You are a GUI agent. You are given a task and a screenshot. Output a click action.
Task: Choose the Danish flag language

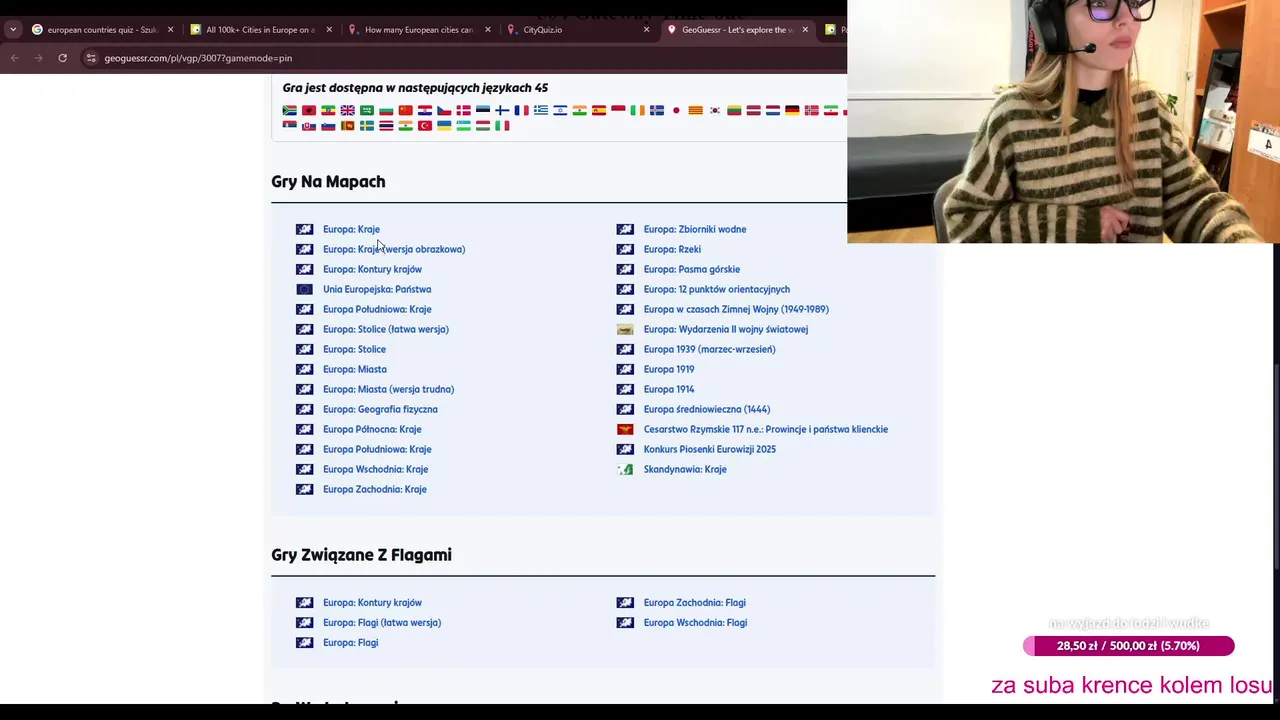click(464, 110)
